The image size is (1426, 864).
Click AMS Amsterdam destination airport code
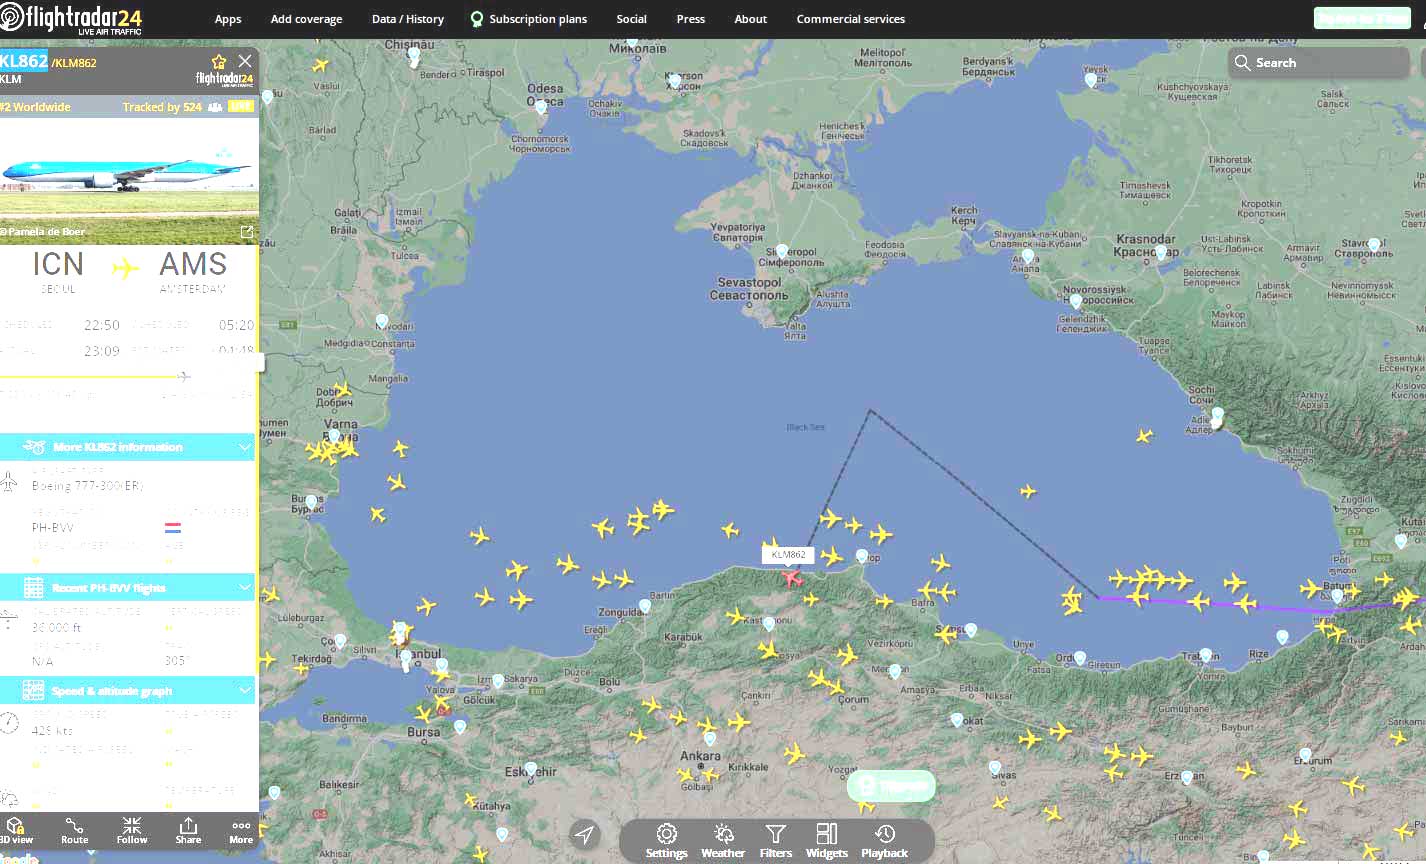193,264
